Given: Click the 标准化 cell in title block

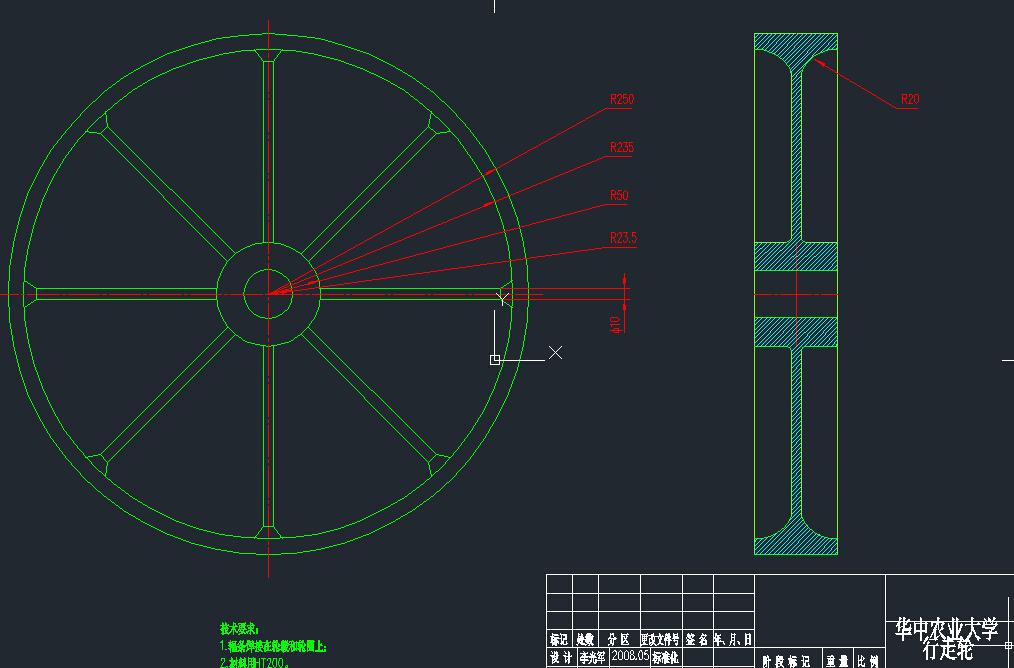Looking at the screenshot, I should [665, 658].
